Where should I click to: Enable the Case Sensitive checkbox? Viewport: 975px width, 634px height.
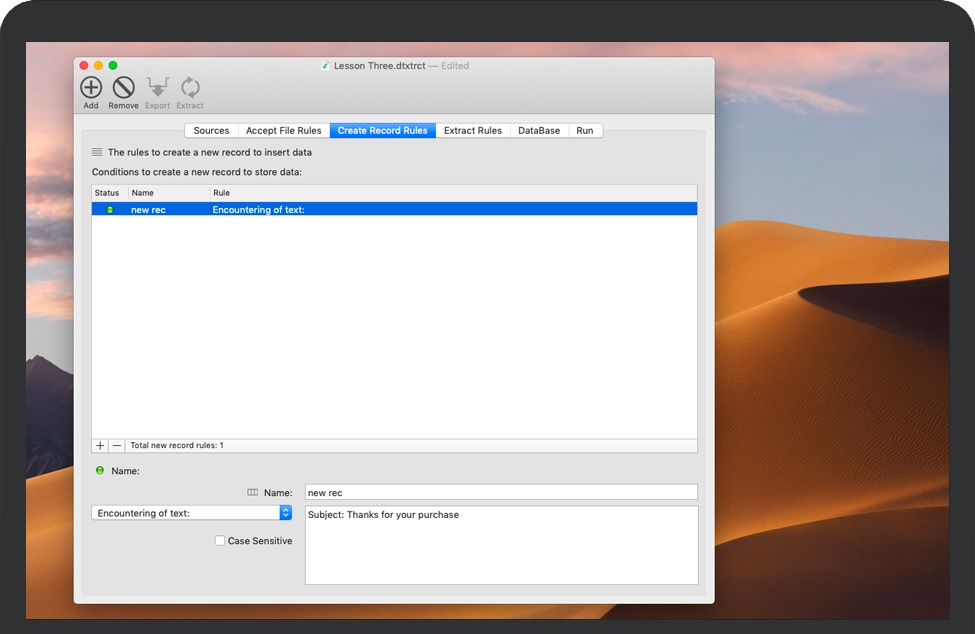219,541
